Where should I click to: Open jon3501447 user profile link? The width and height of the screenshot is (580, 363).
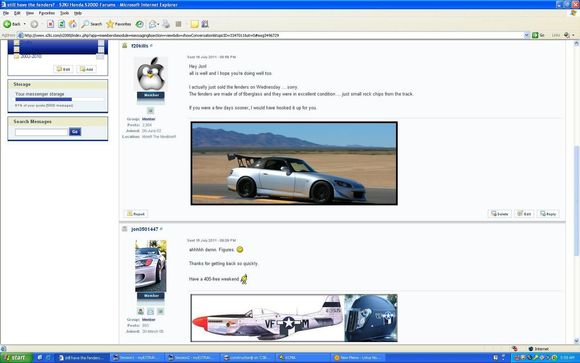[145, 229]
